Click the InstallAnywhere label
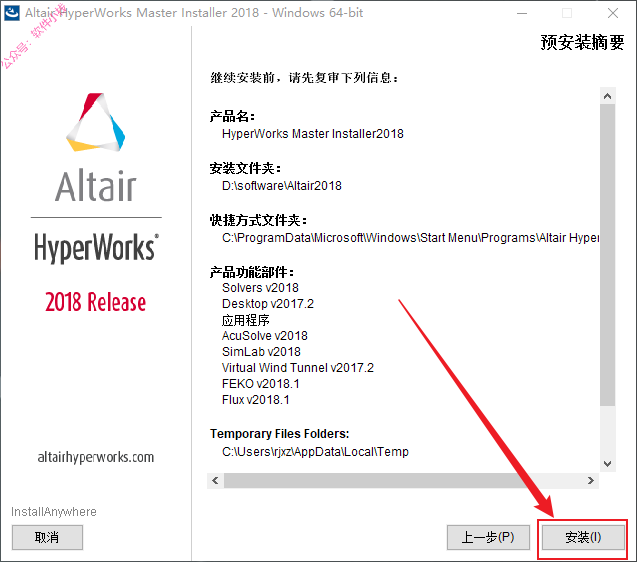Viewport: 637px width, 562px height. (x=54, y=512)
